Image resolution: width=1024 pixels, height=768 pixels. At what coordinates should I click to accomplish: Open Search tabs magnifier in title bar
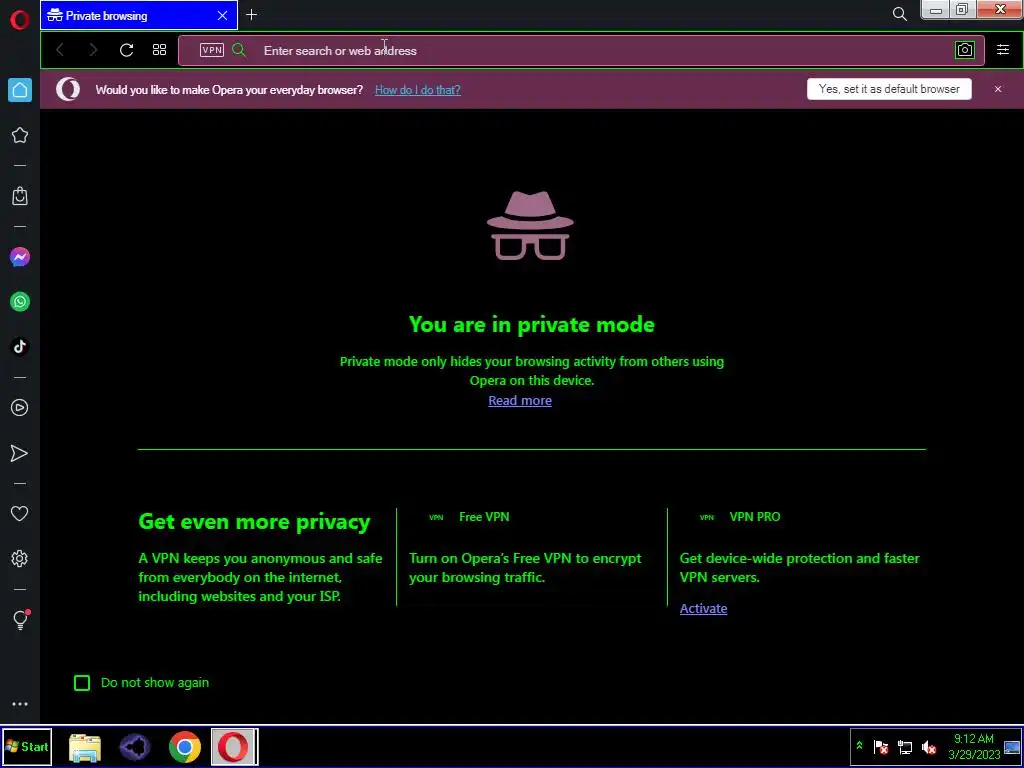coord(899,14)
